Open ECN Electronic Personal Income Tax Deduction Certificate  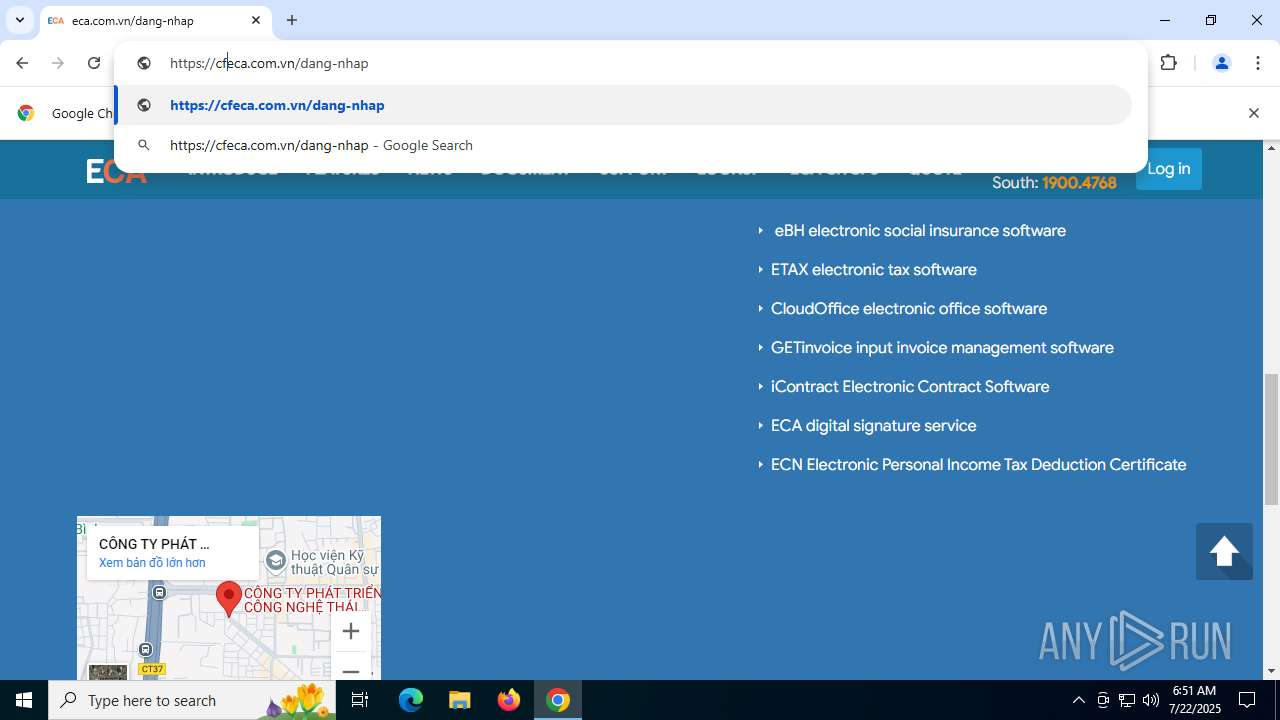978,465
